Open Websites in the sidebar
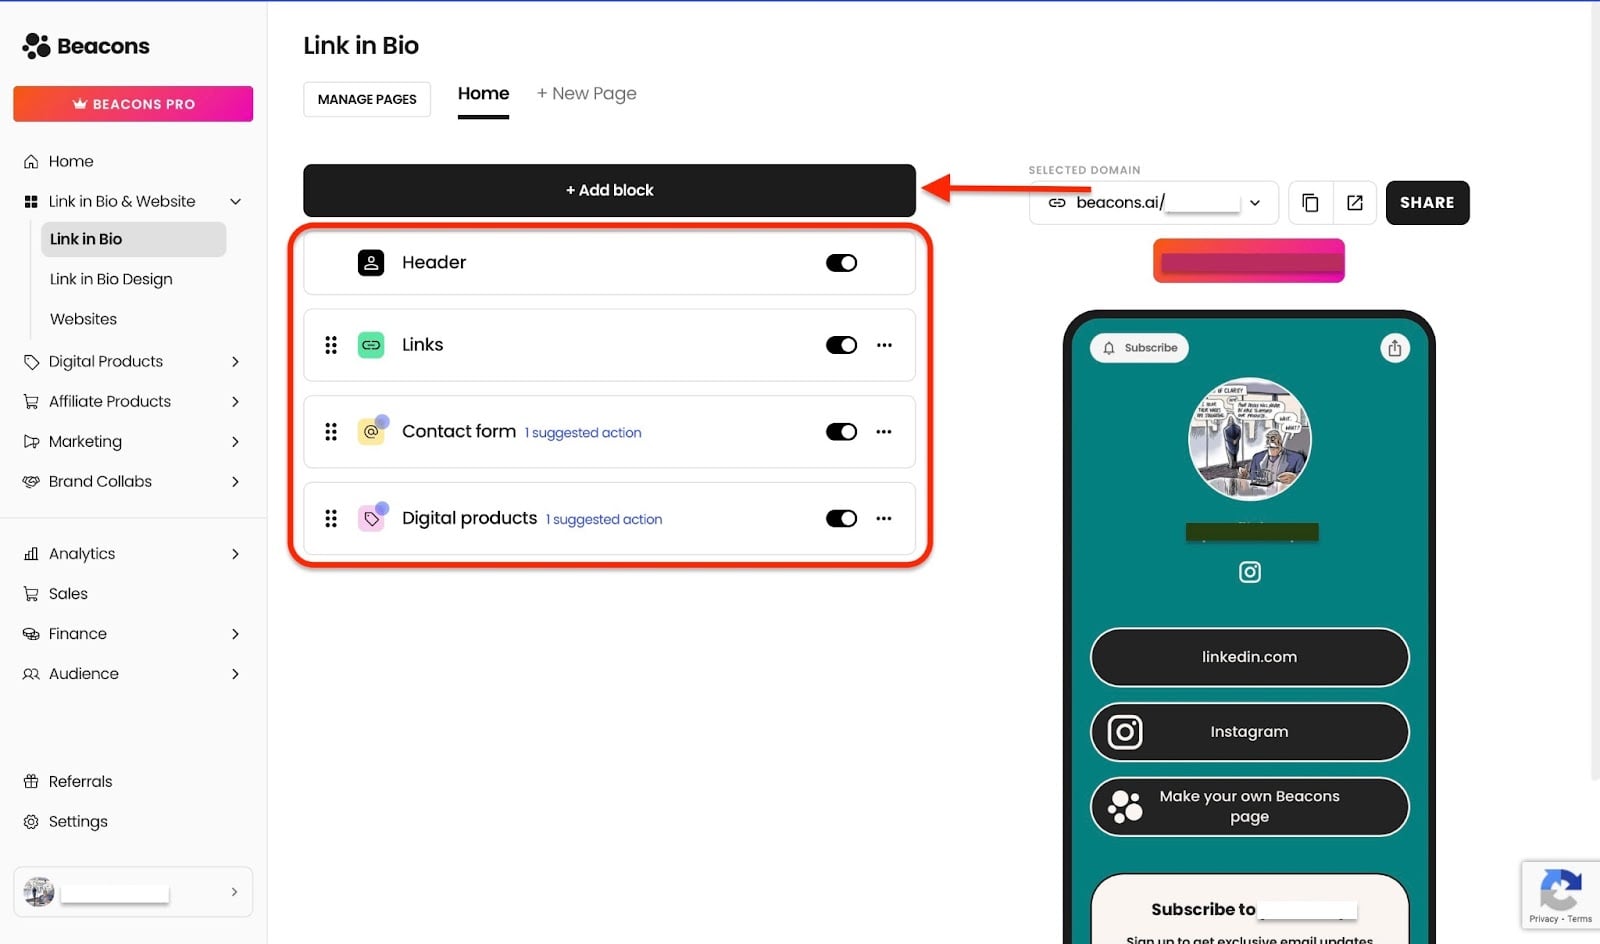Viewport: 1600px width, 944px height. point(83,319)
